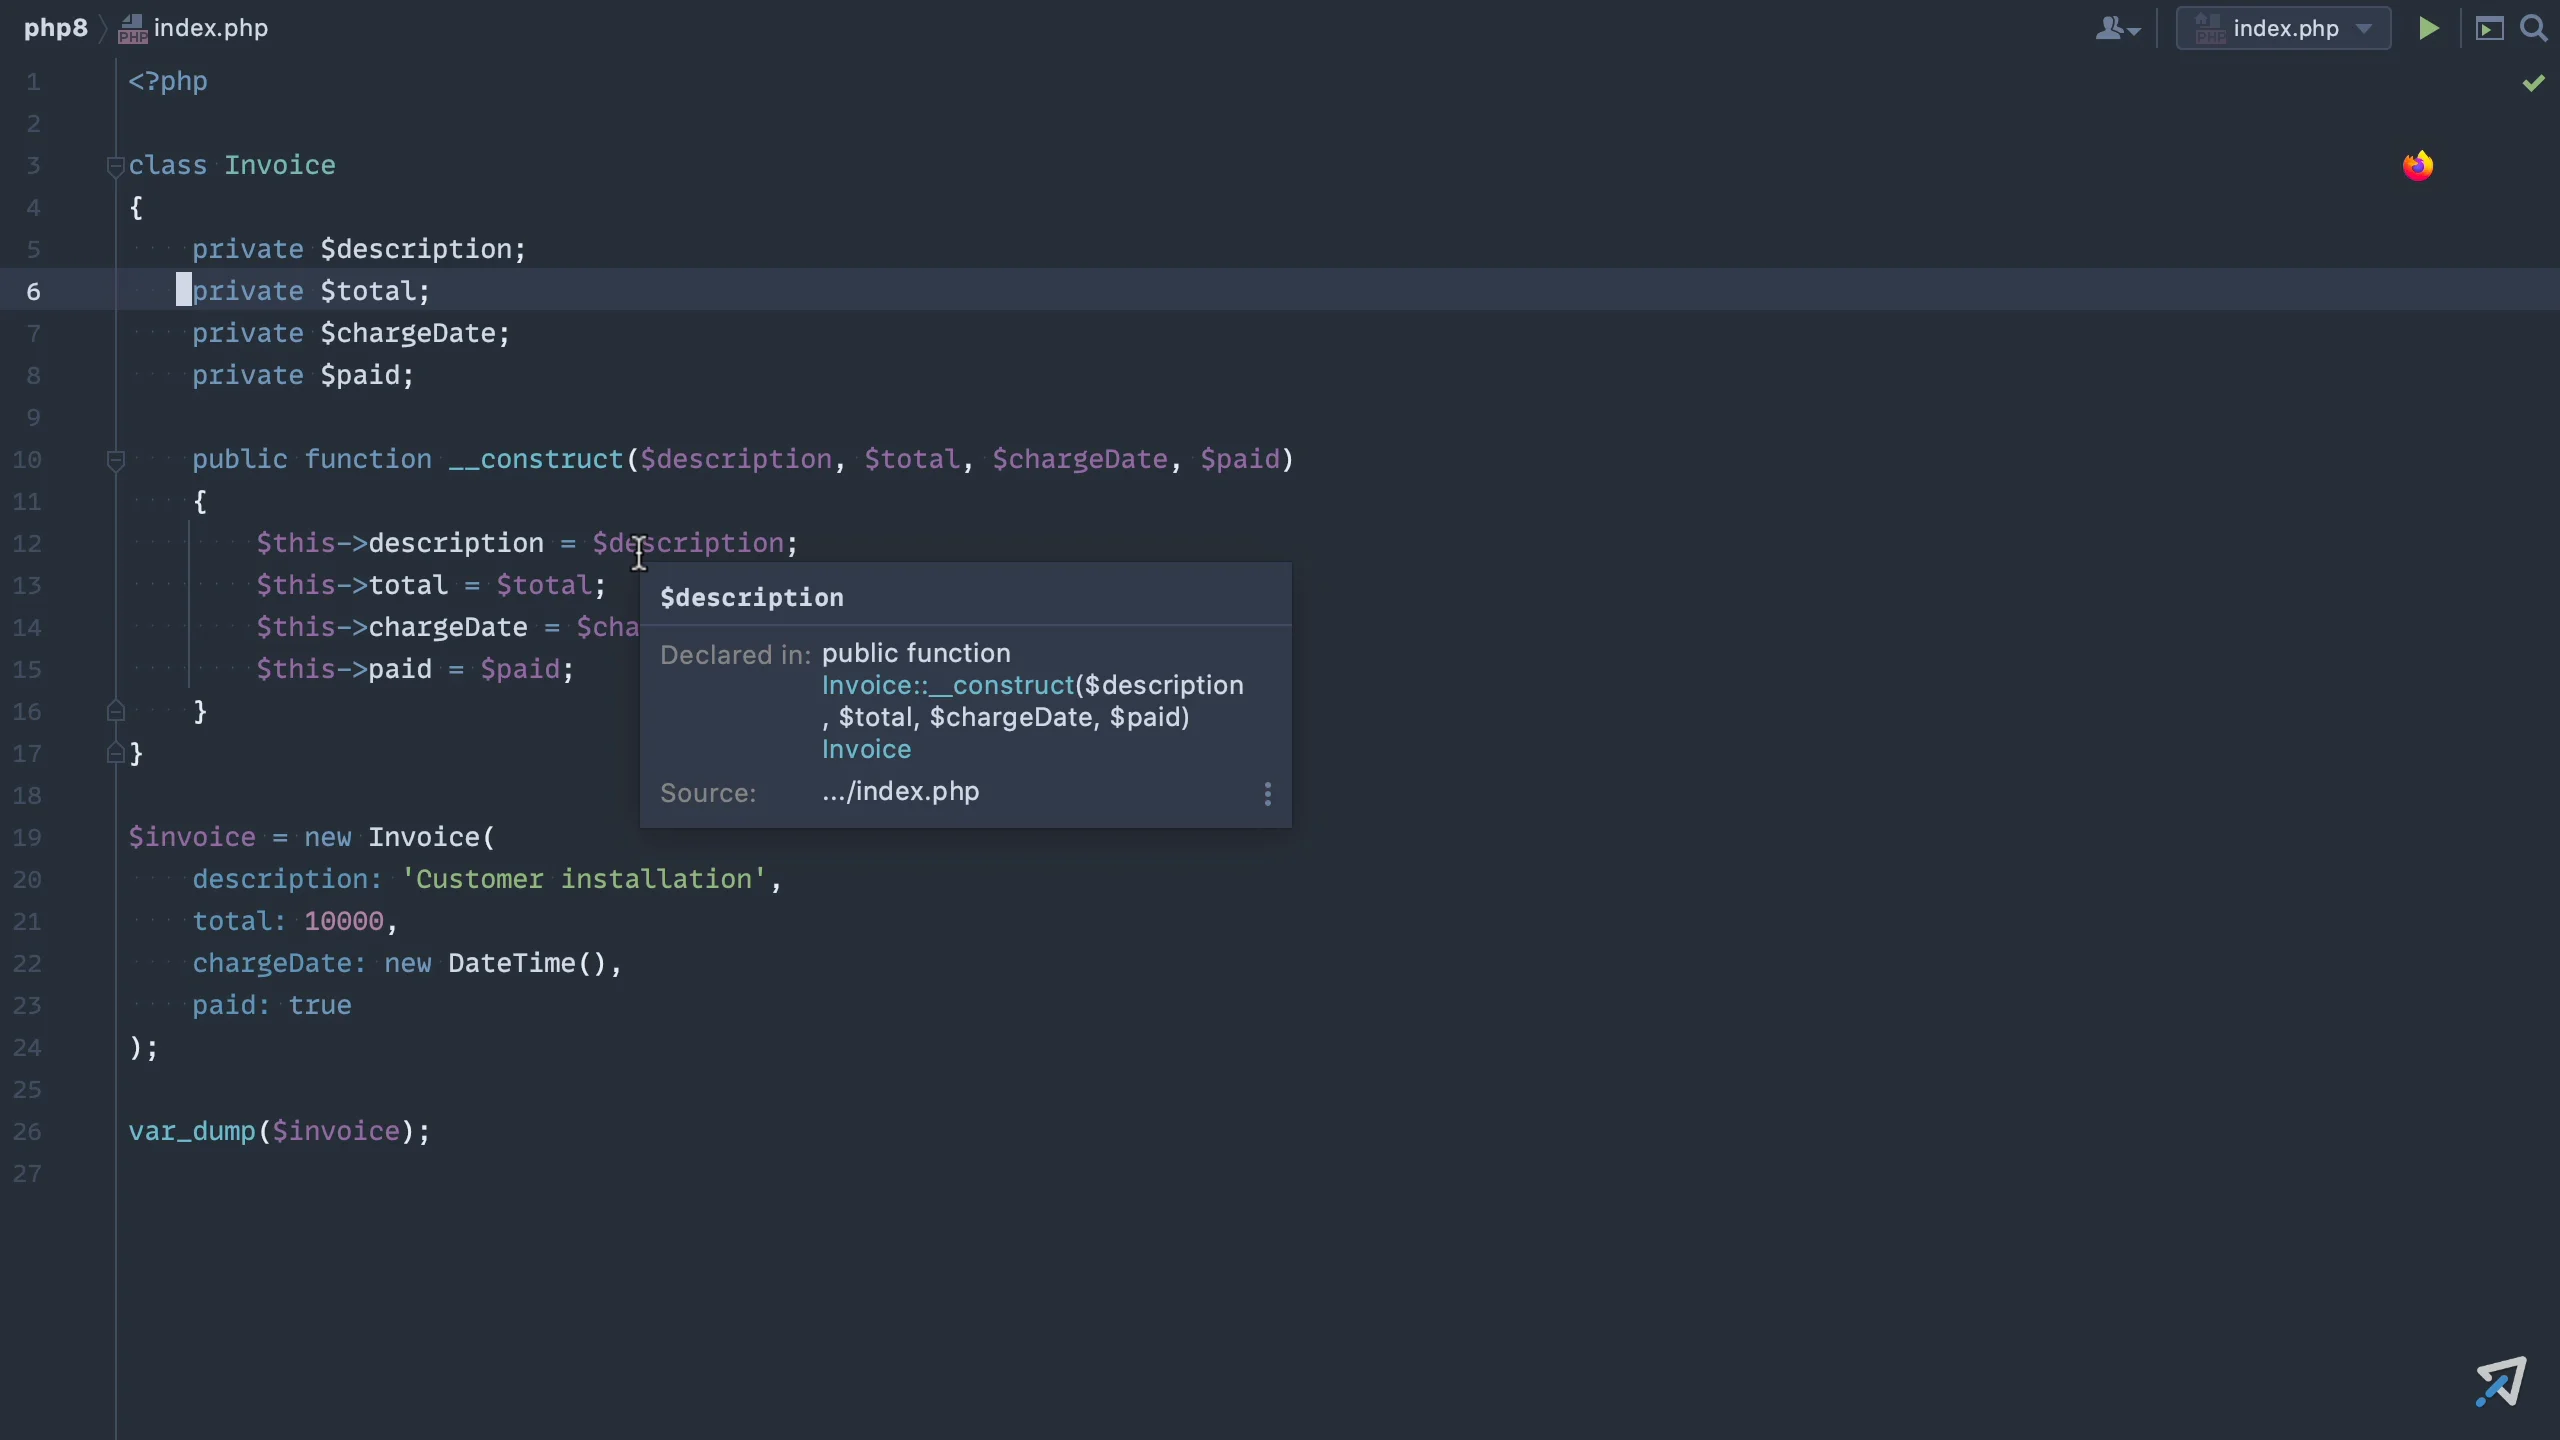2560x1440 pixels.
Task: Open the index.php run configuration dropdown
Action: [2283, 28]
